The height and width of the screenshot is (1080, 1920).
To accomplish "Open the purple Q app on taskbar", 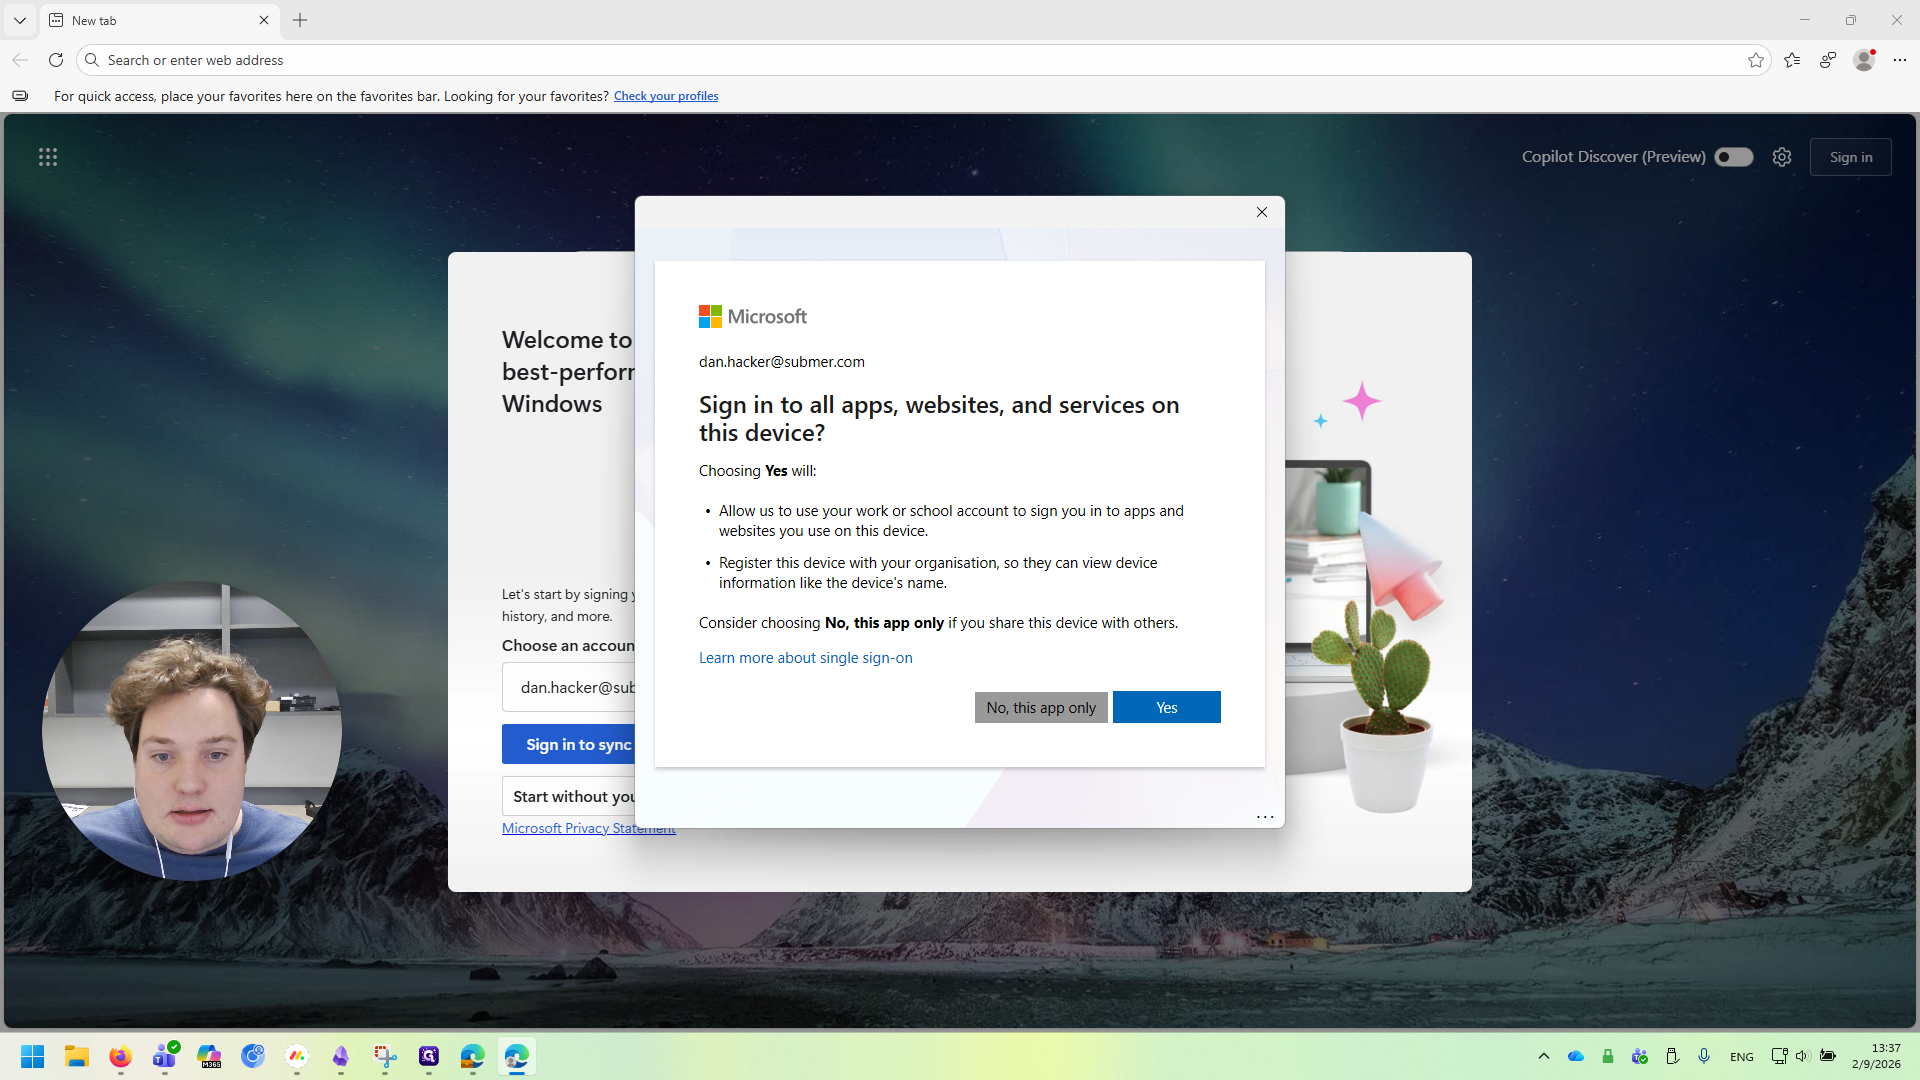I will click(429, 1056).
